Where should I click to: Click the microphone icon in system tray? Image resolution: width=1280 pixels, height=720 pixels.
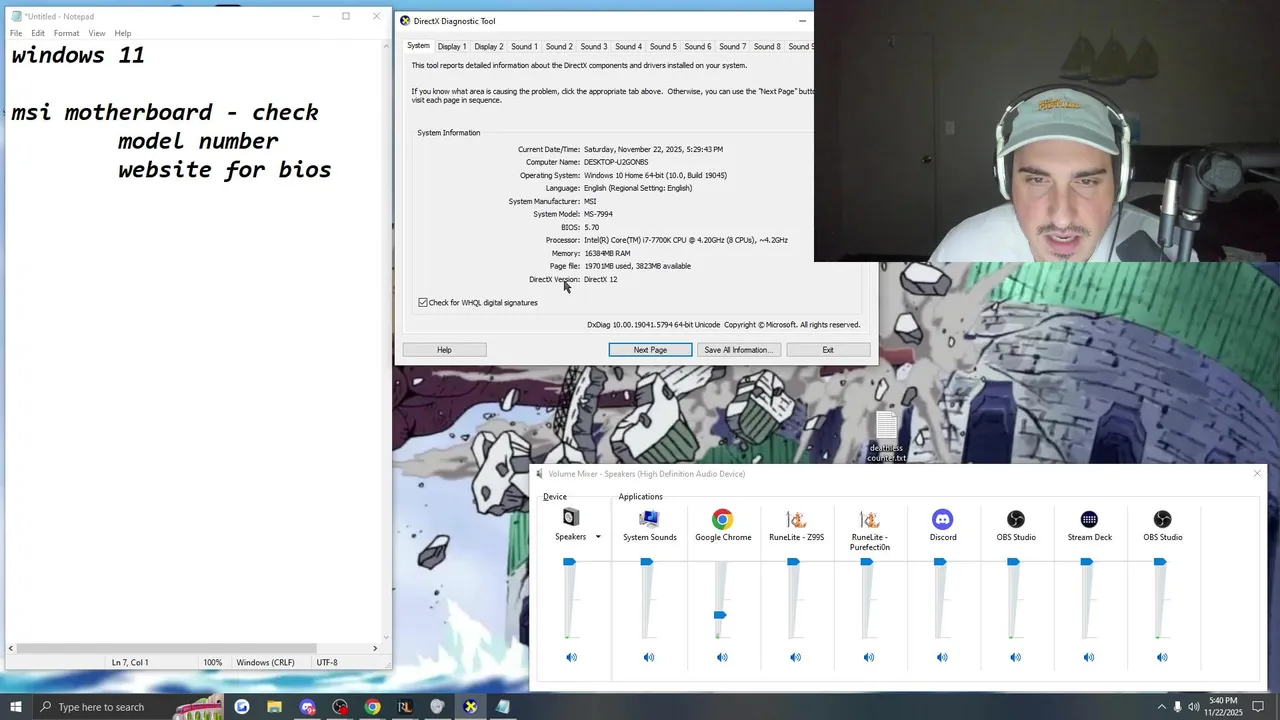(1177, 707)
